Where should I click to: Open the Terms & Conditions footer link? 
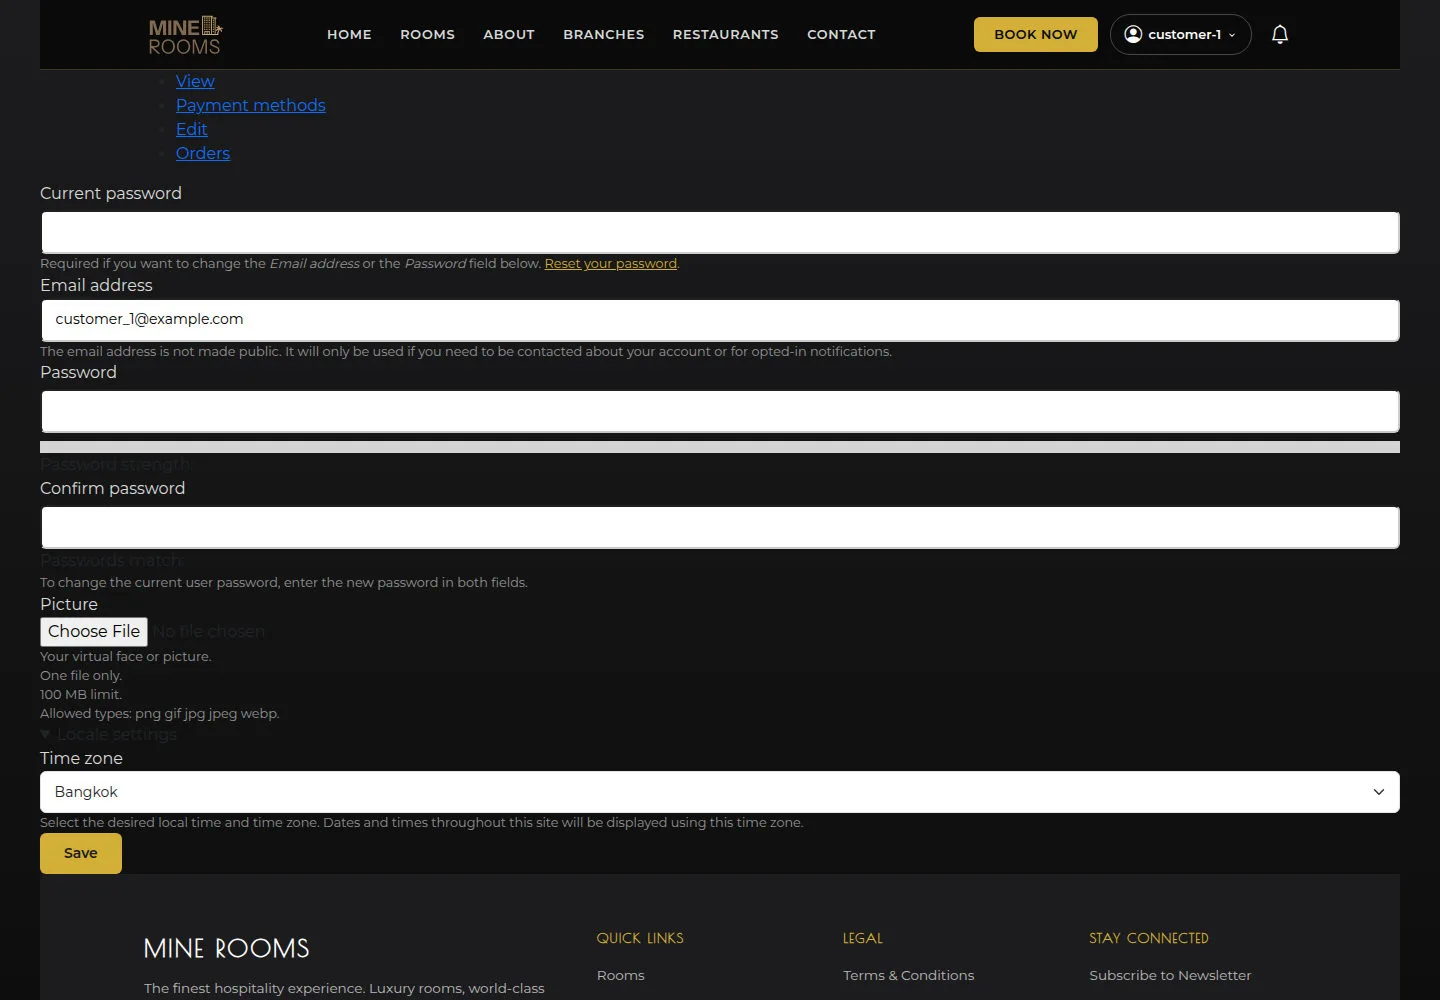click(x=909, y=976)
